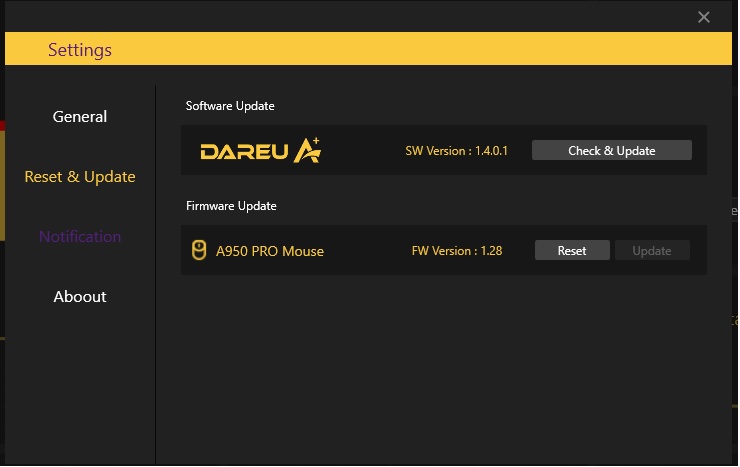Reset the A950 PRO Mouse firmware
The height and width of the screenshot is (467, 740).
(572, 250)
